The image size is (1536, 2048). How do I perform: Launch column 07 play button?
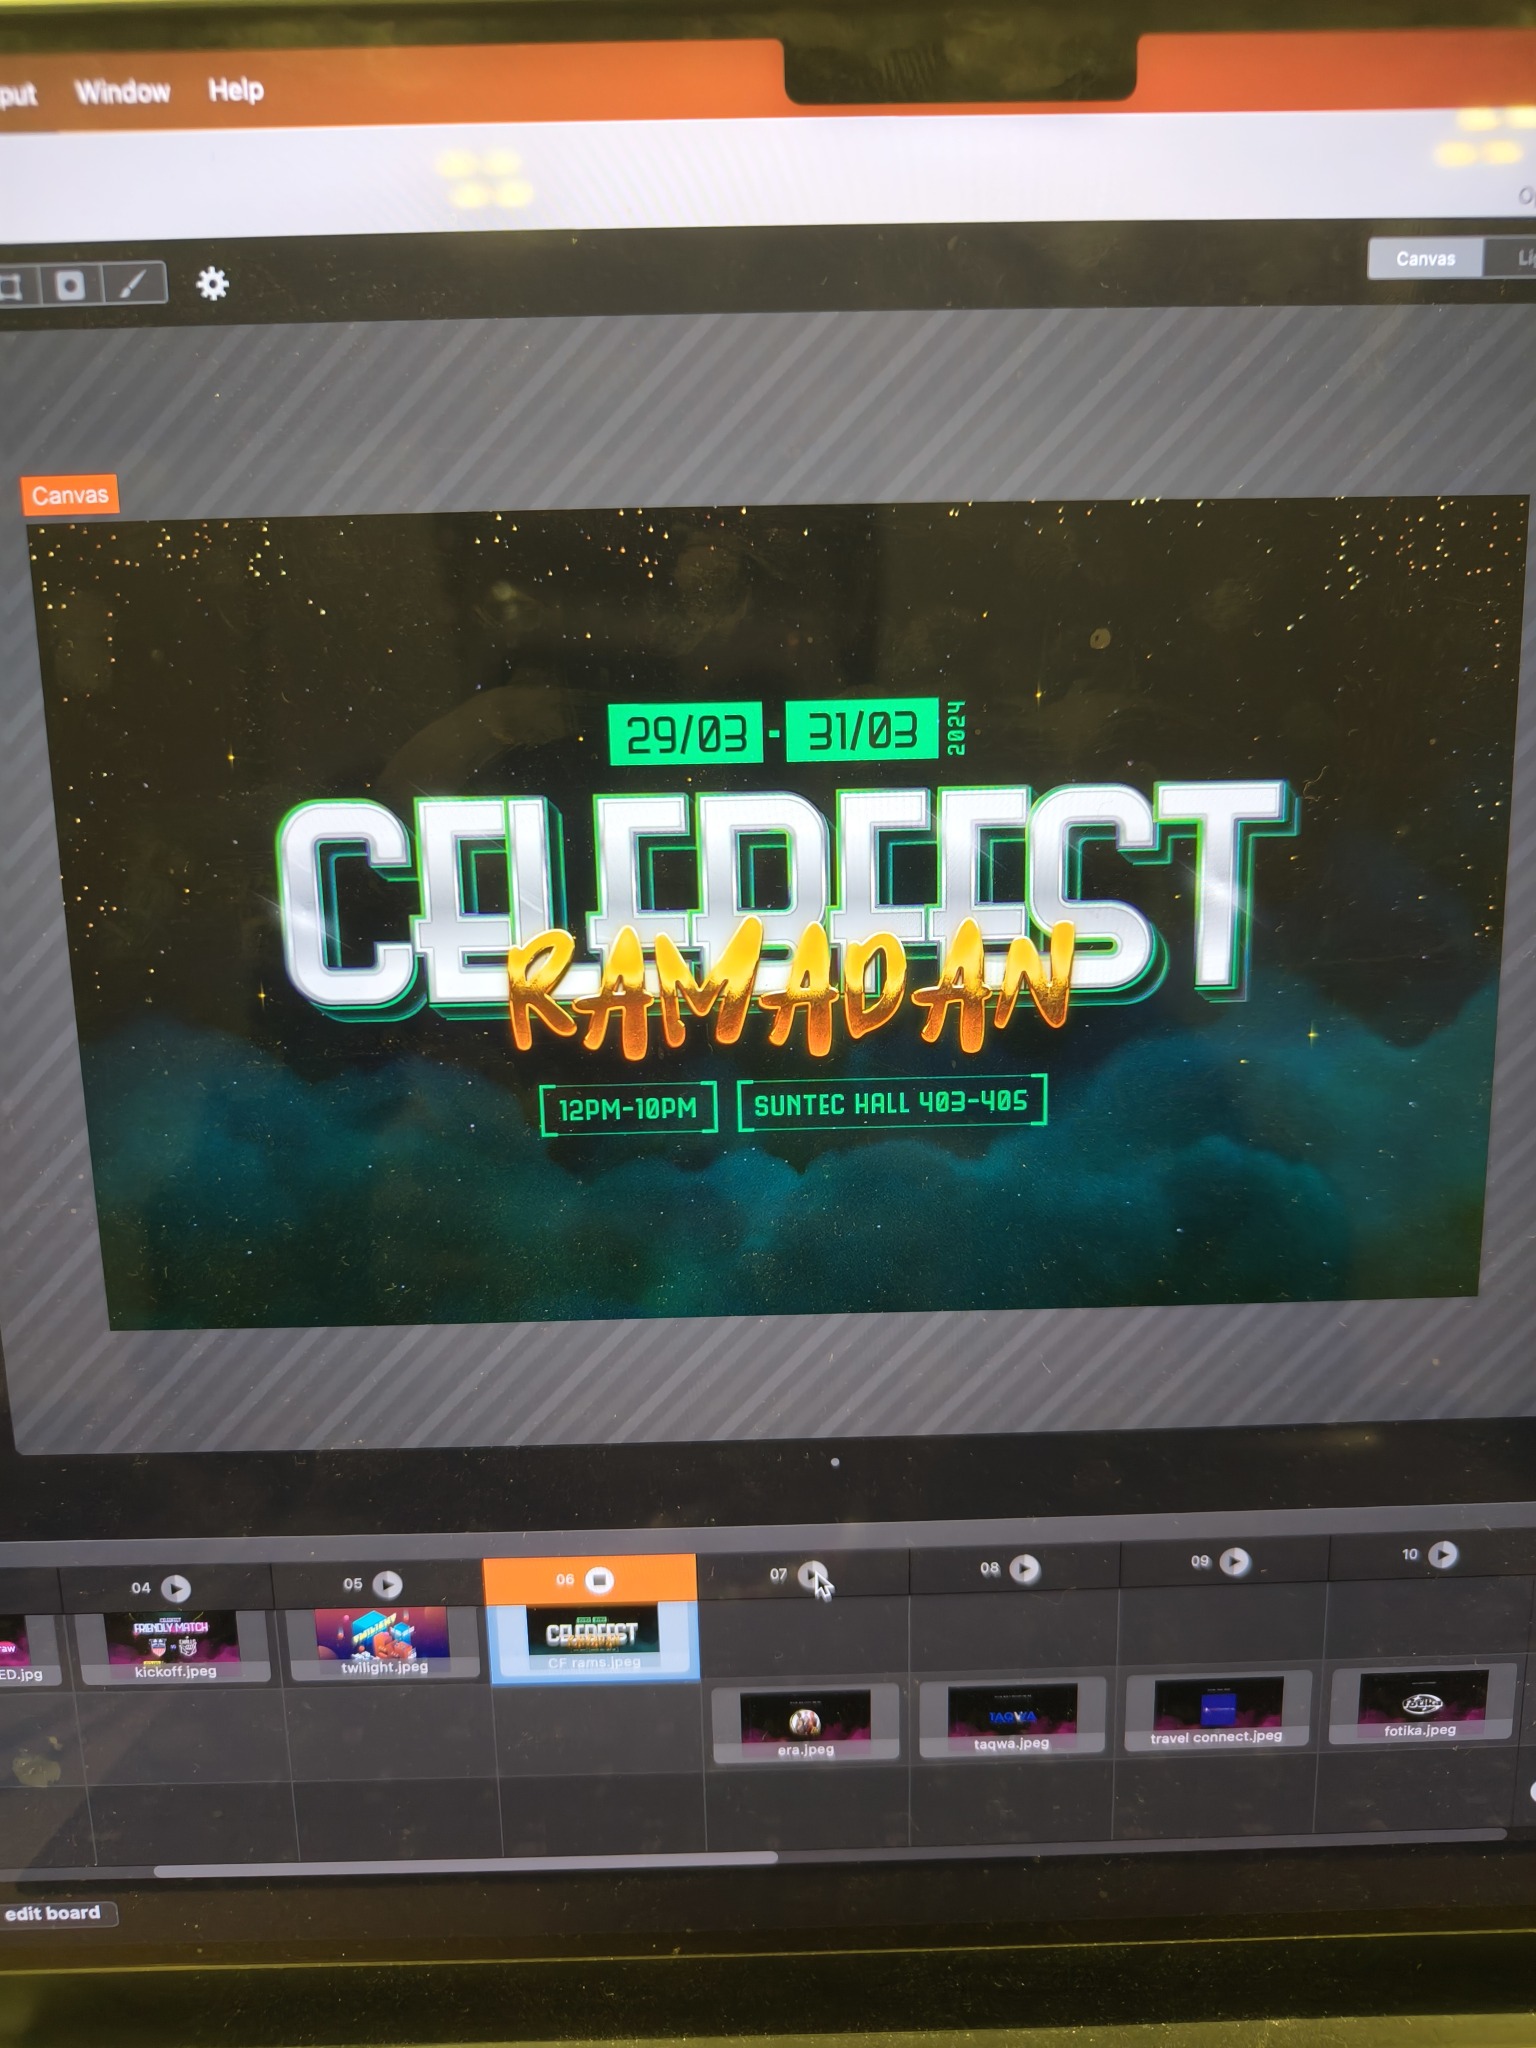[x=812, y=1574]
